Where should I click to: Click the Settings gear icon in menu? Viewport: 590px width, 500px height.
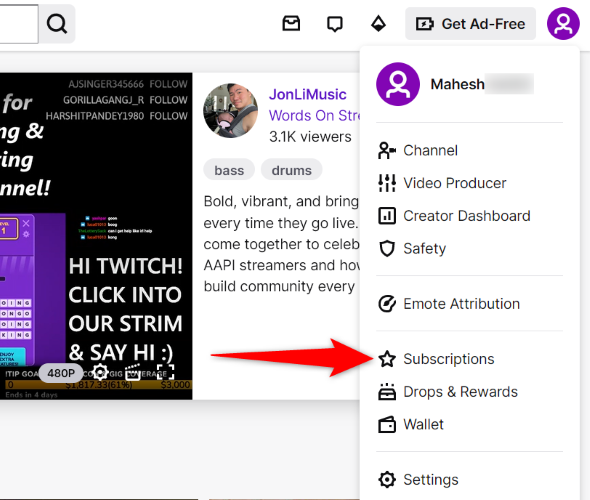pos(387,480)
